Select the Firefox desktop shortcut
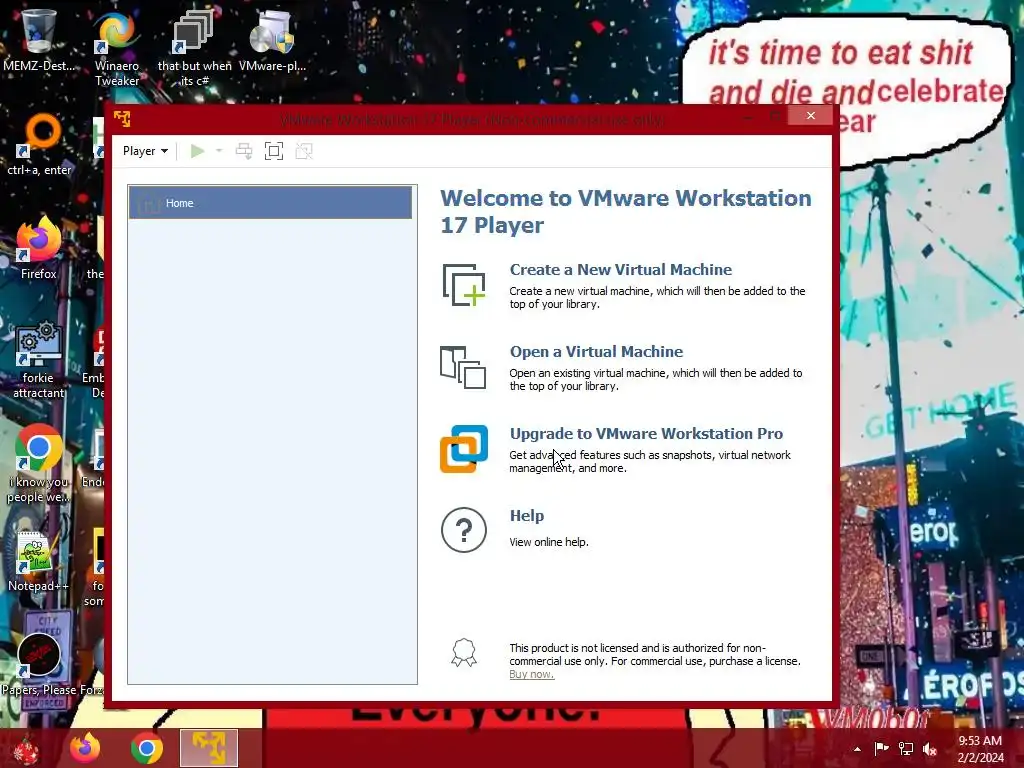Screen dimensions: 1024x768 tap(39, 248)
